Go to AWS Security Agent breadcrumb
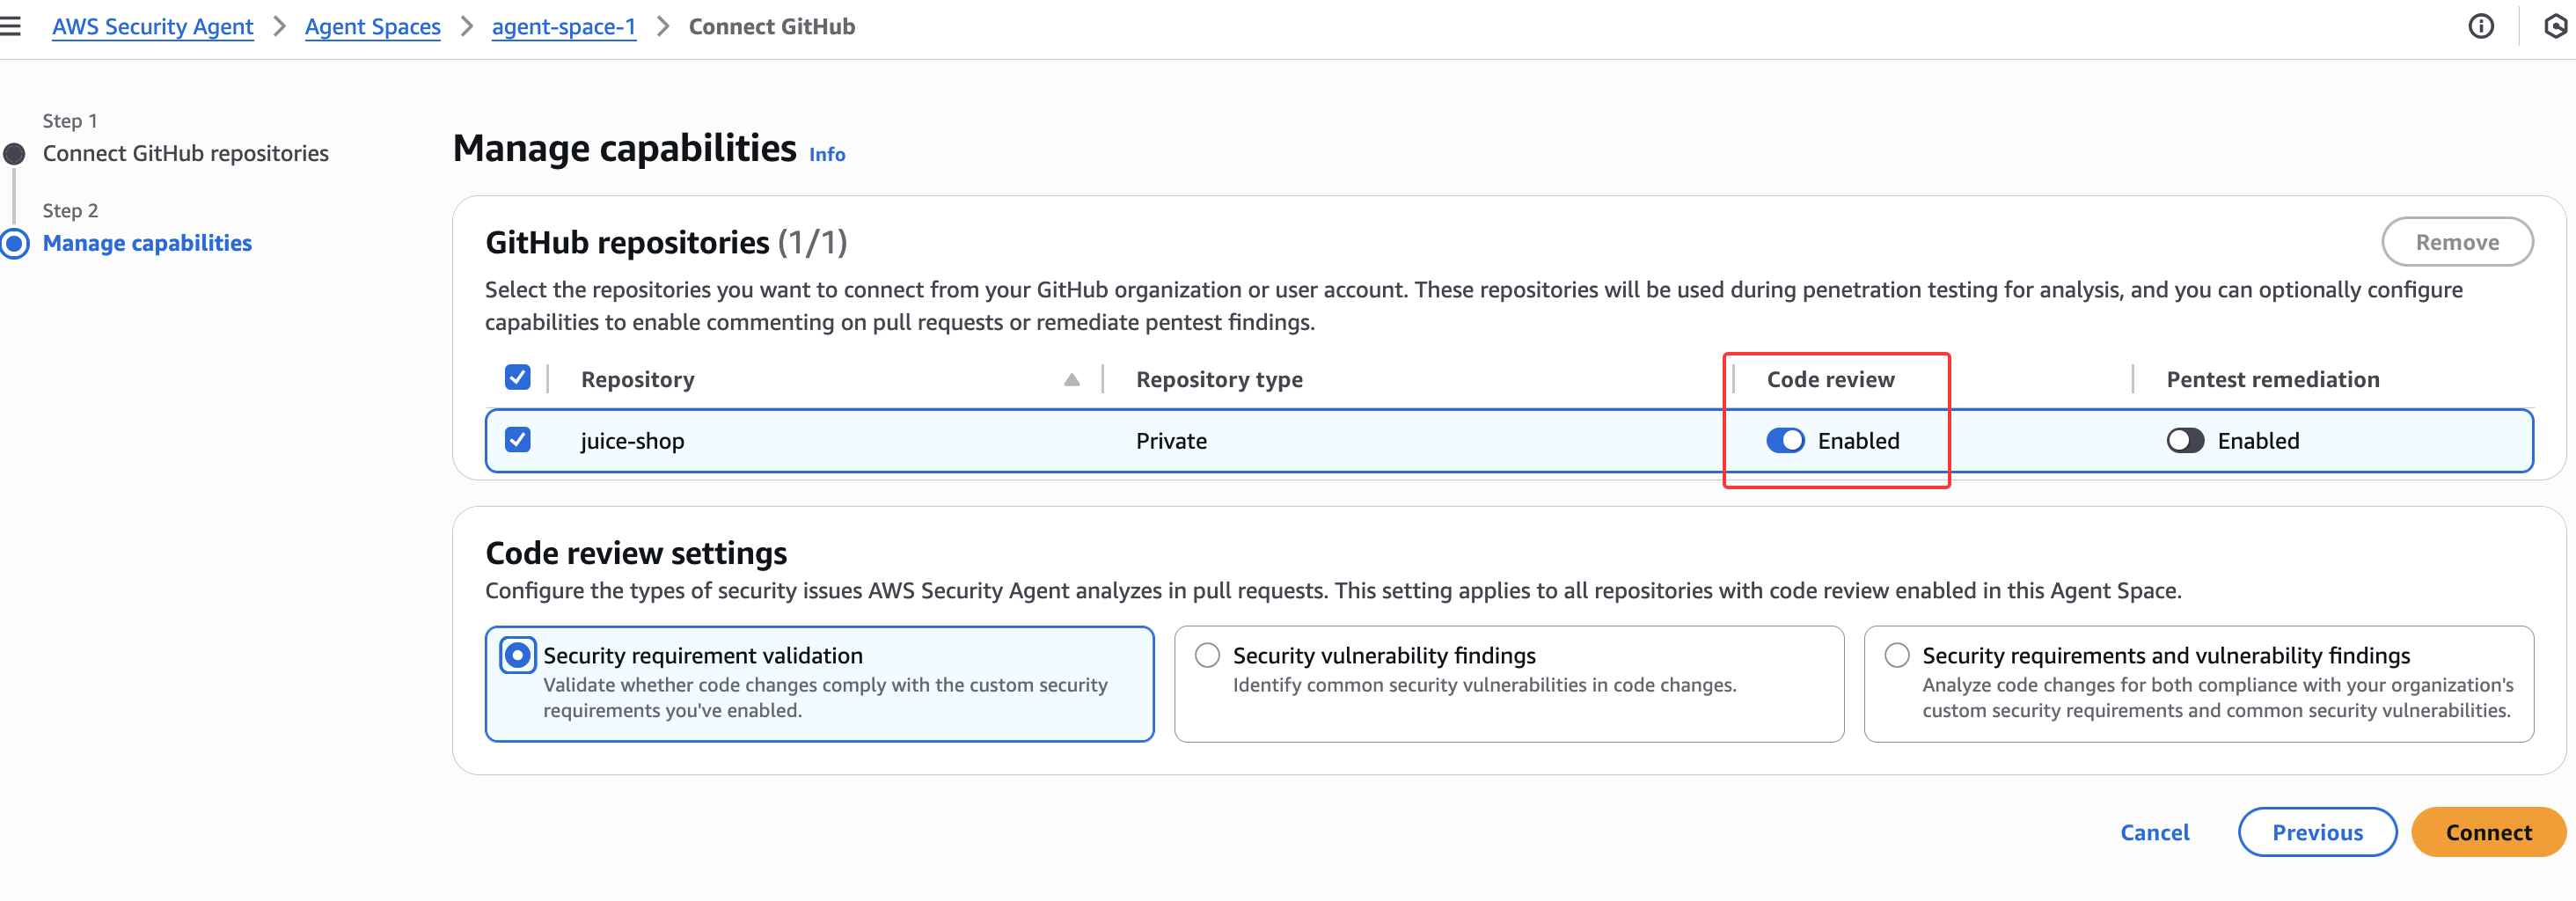This screenshot has width=2576, height=901. pos(152,27)
